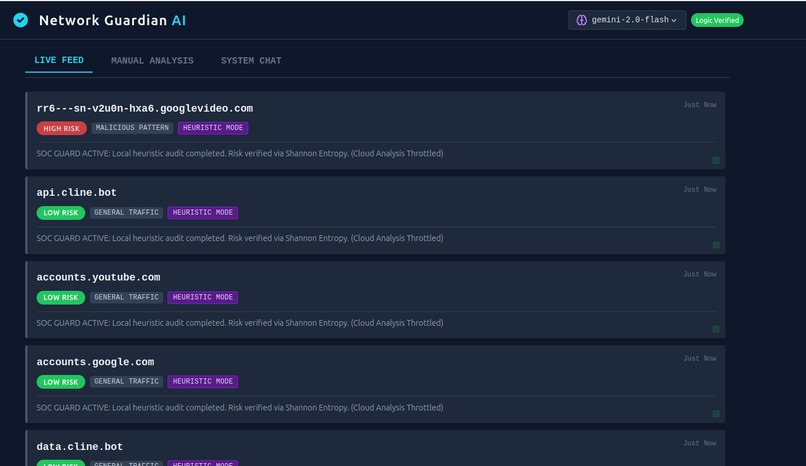Click Heuristic Mode tag on api.cline.bot
806x466 pixels.
coord(203,212)
